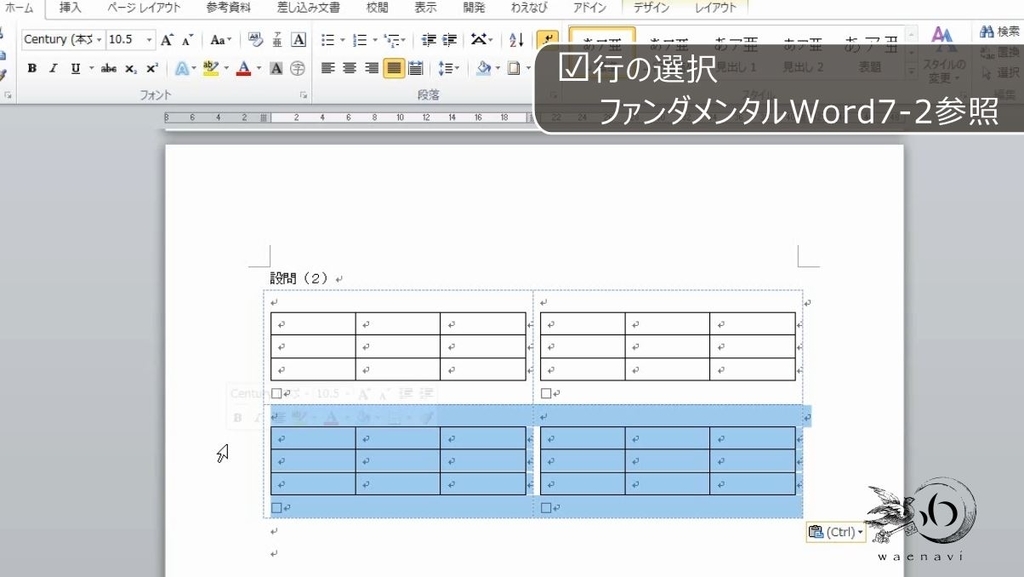Click the Subscript icon
The height and width of the screenshot is (577, 1024).
tap(131, 68)
